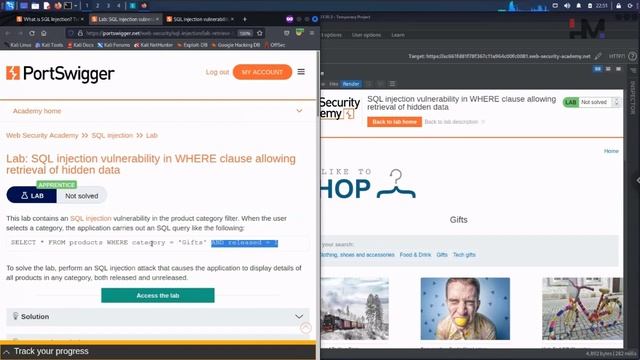
Task: Select the side-by-side layout icon in Burp
Action: (598, 69)
